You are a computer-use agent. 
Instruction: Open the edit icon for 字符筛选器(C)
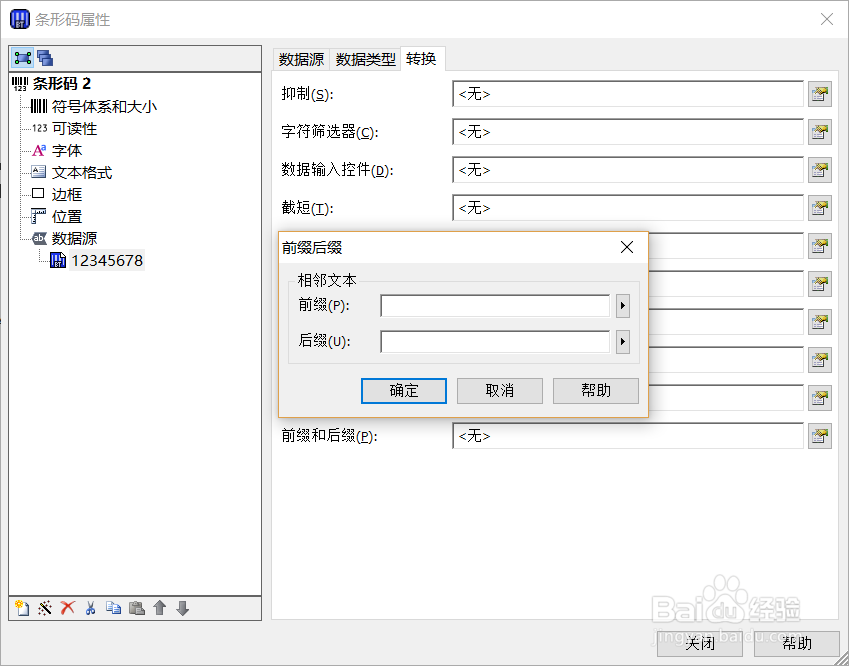tap(820, 132)
